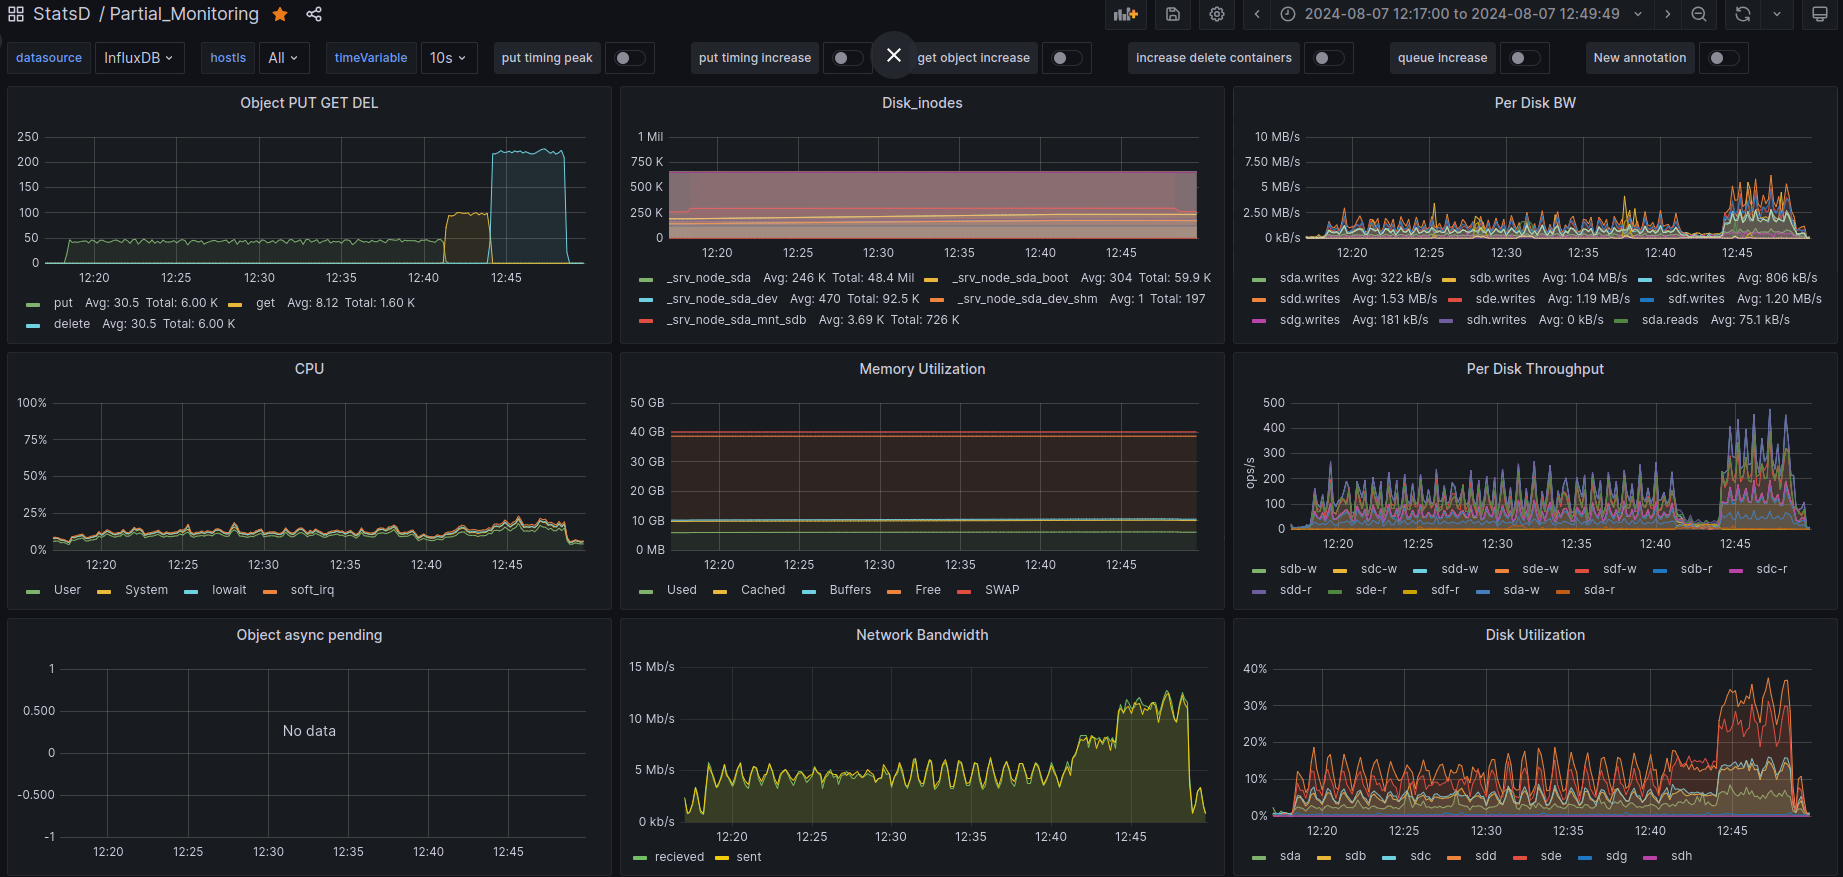This screenshot has width=1843, height=877.
Task: Expand the hostIs All dropdown
Action: (283, 58)
